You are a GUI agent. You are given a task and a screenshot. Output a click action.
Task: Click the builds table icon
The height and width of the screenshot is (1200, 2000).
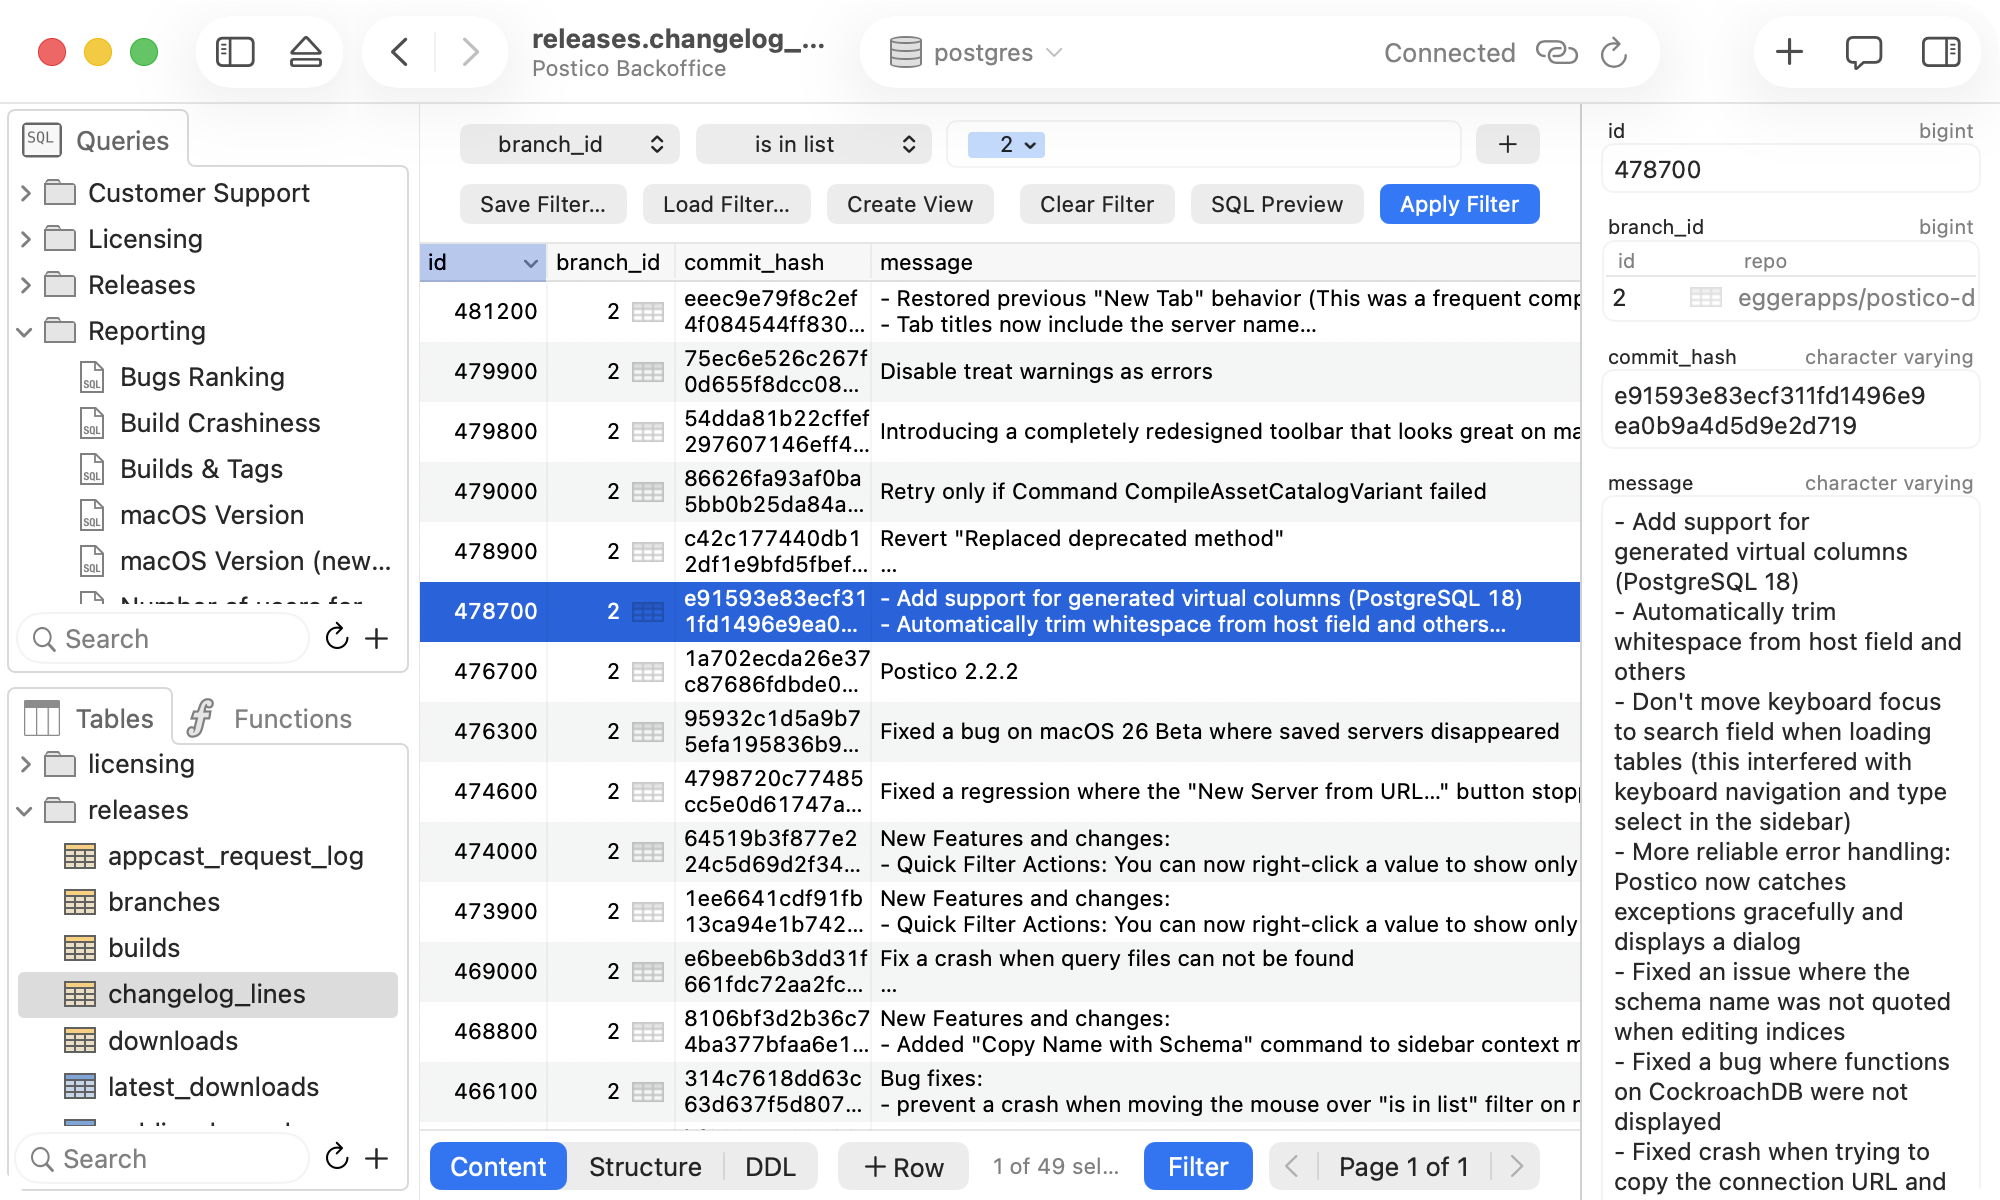pyautogui.click(x=80, y=948)
